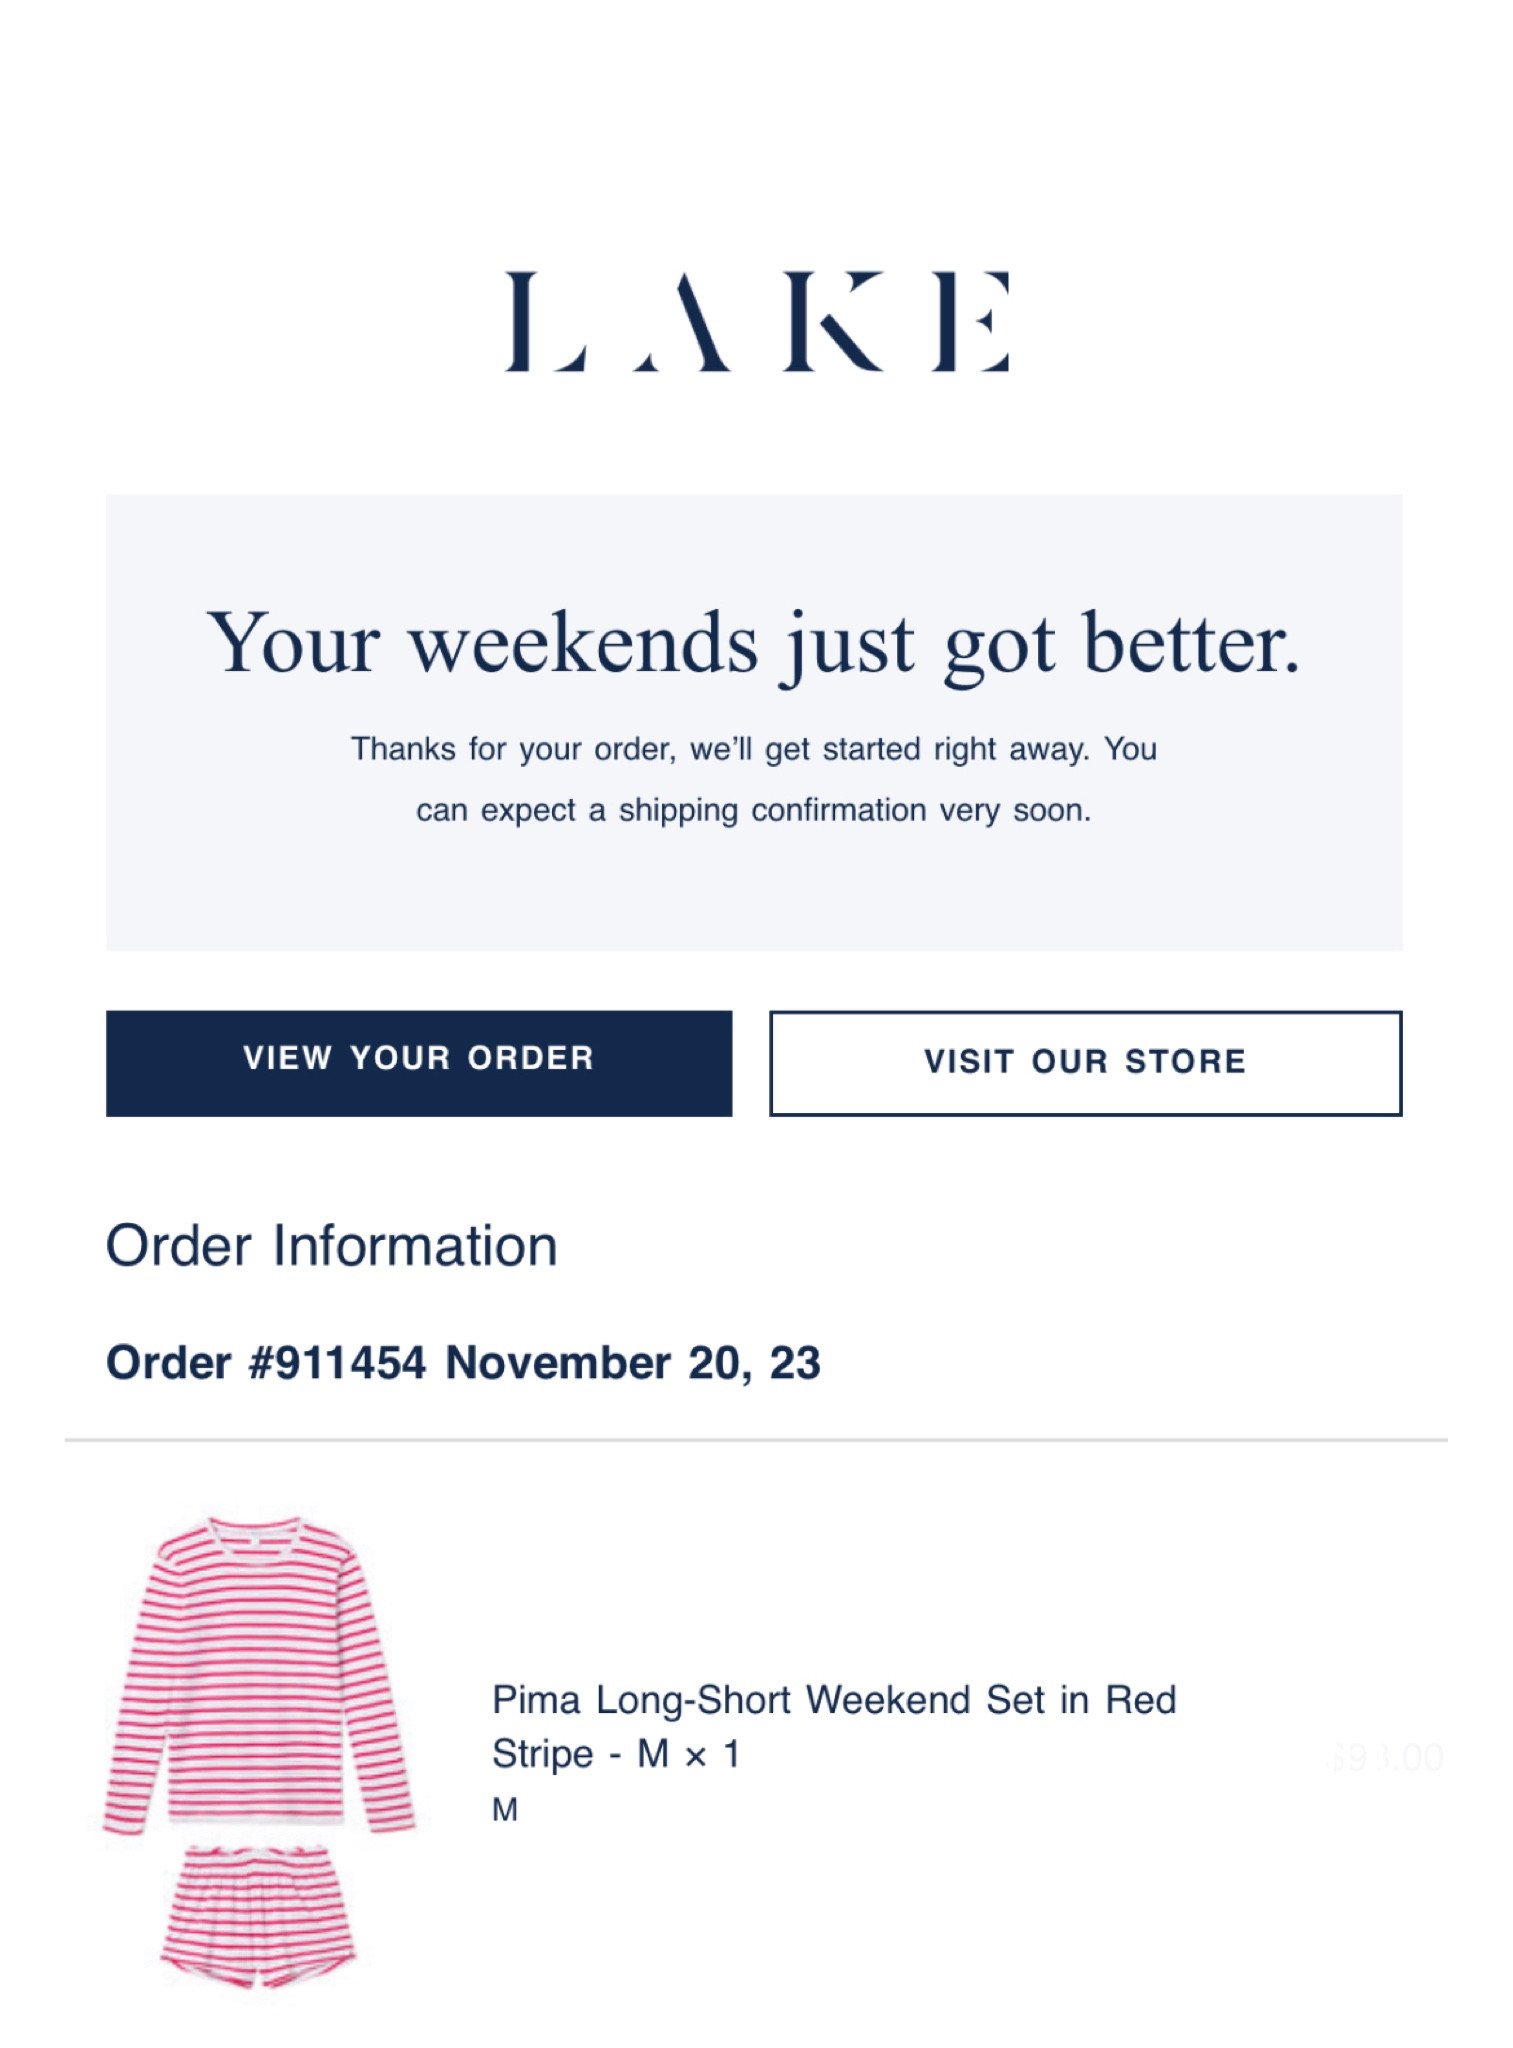
Task: Click the divider line under the order number
Action: (x=757, y=1437)
